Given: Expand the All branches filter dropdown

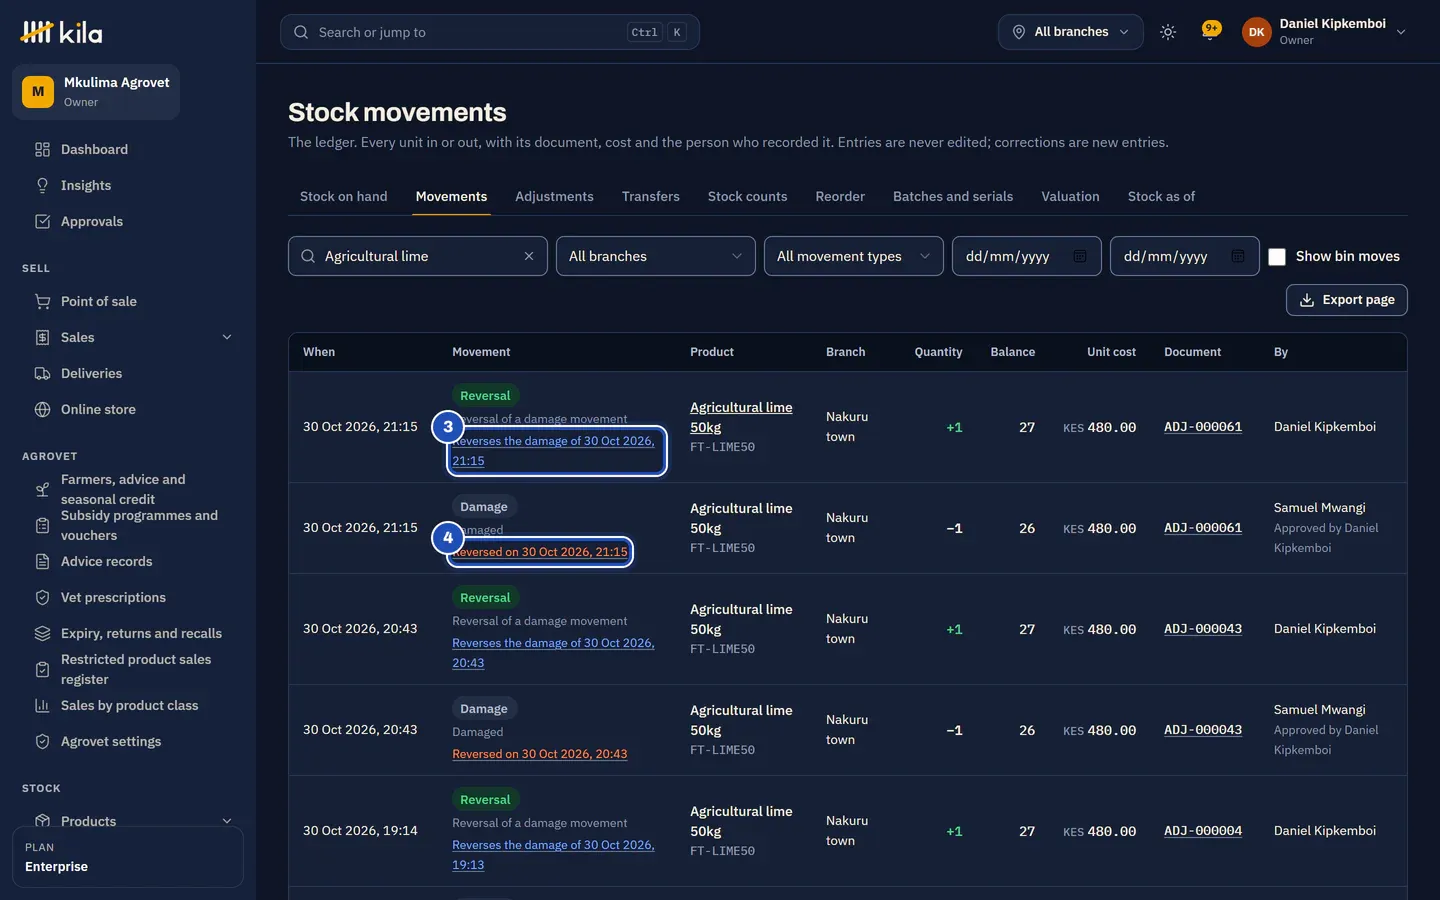Looking at the screenshot, I should (655, 256).
